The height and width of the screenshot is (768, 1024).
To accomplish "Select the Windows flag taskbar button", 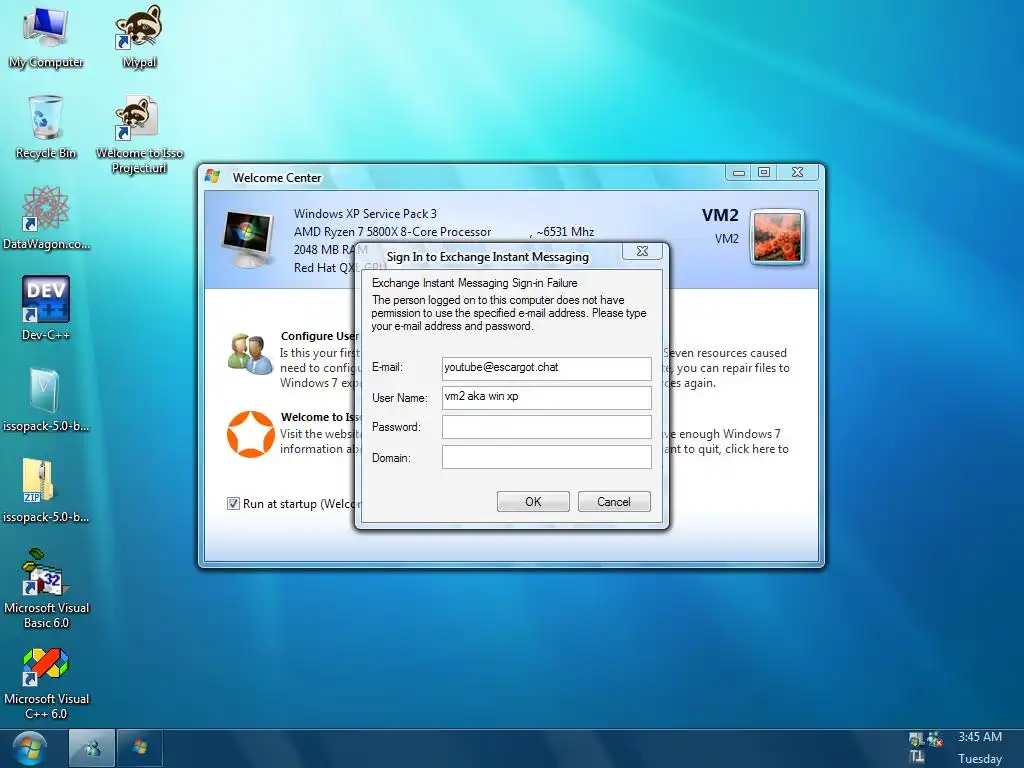I will pos(140,748).
